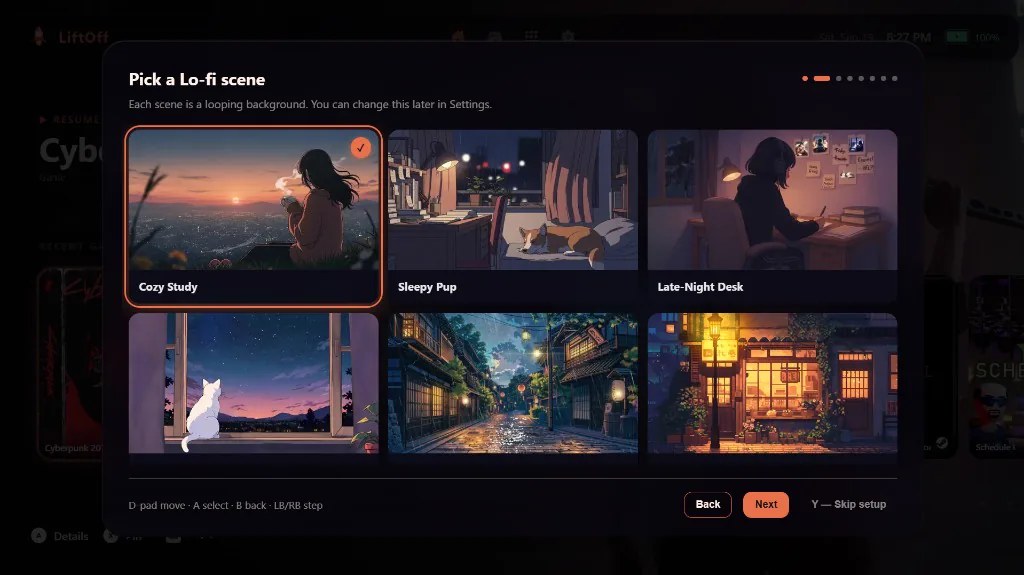Click the "Pick a Lo-fi scene" heading
The height and width of the screenshot is (575, 1024).
197,80
